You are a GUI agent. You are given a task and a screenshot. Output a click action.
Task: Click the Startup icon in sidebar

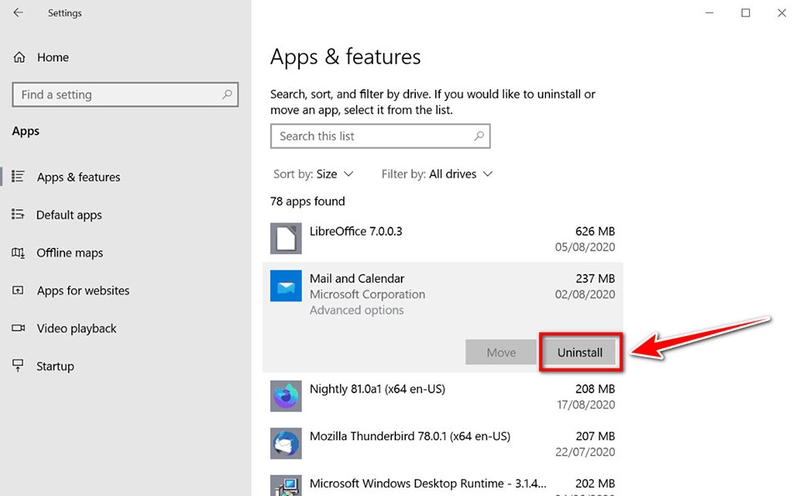18,366
